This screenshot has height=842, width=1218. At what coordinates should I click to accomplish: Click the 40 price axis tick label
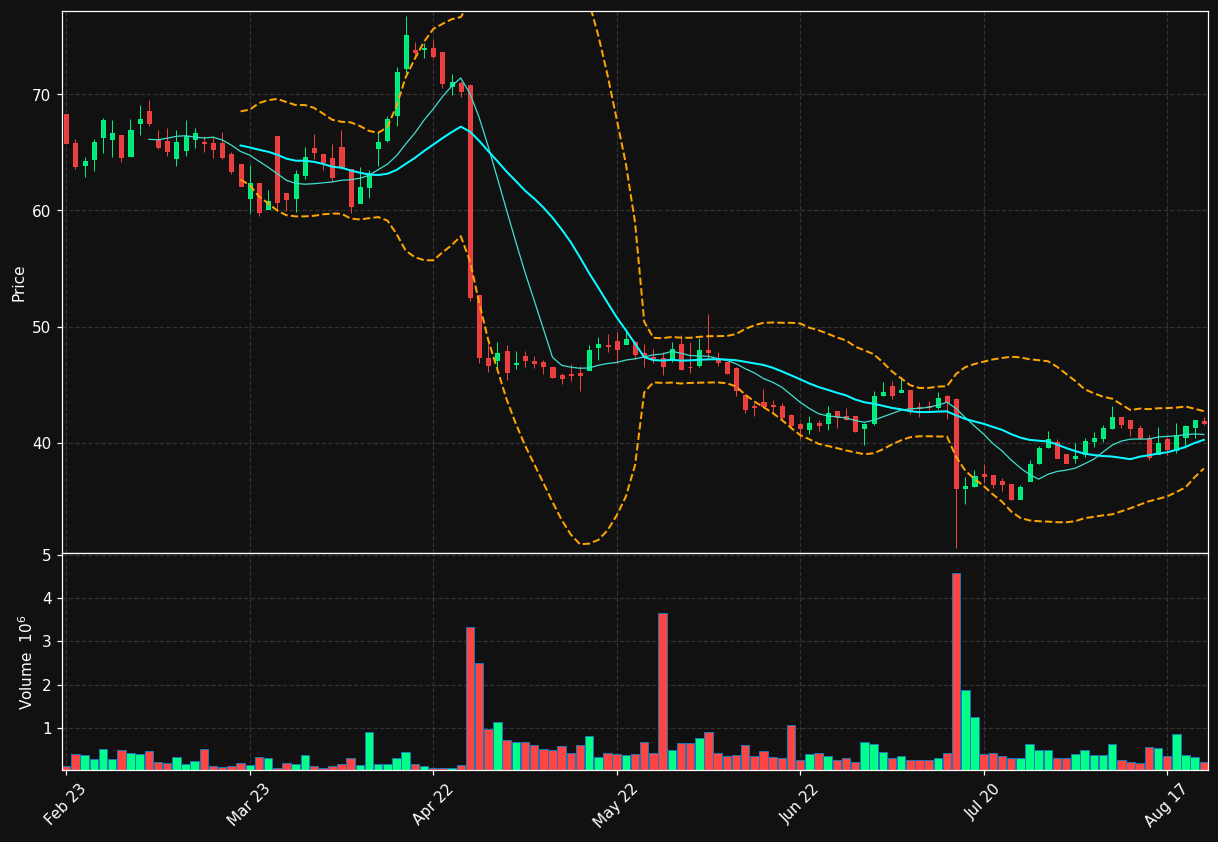click(41, 443)
